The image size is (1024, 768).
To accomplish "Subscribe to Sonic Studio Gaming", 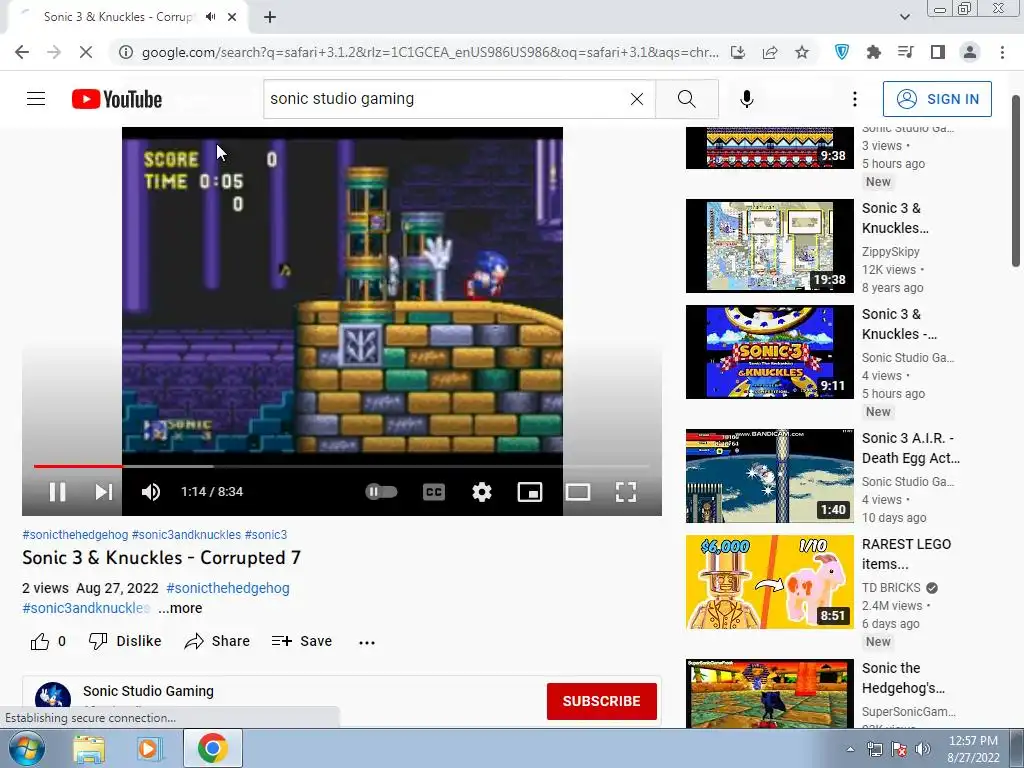I will [601, 701].
